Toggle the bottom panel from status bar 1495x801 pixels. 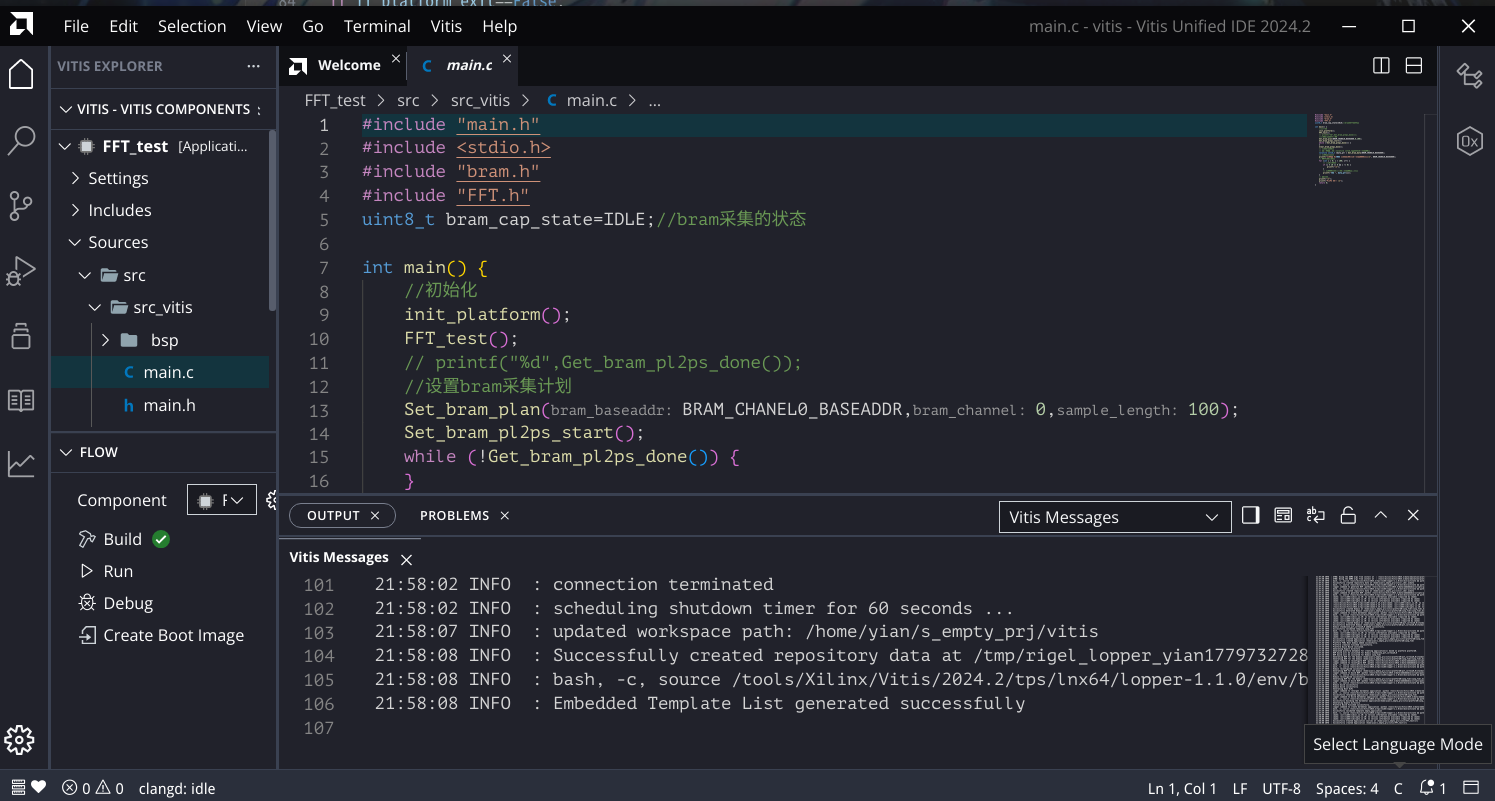(1471, 788)
